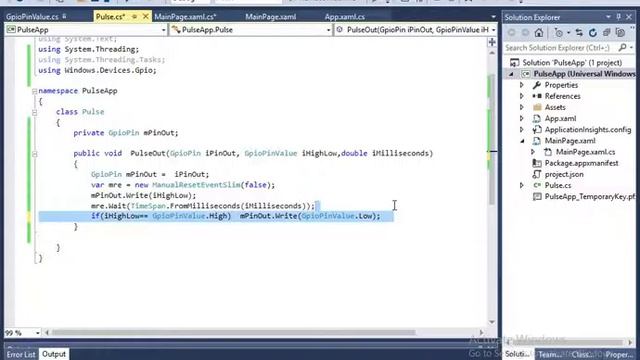The width and height of the screenshot is (640, 360).
Task: Collapse the class Pulse region
Action: (35, 112)
